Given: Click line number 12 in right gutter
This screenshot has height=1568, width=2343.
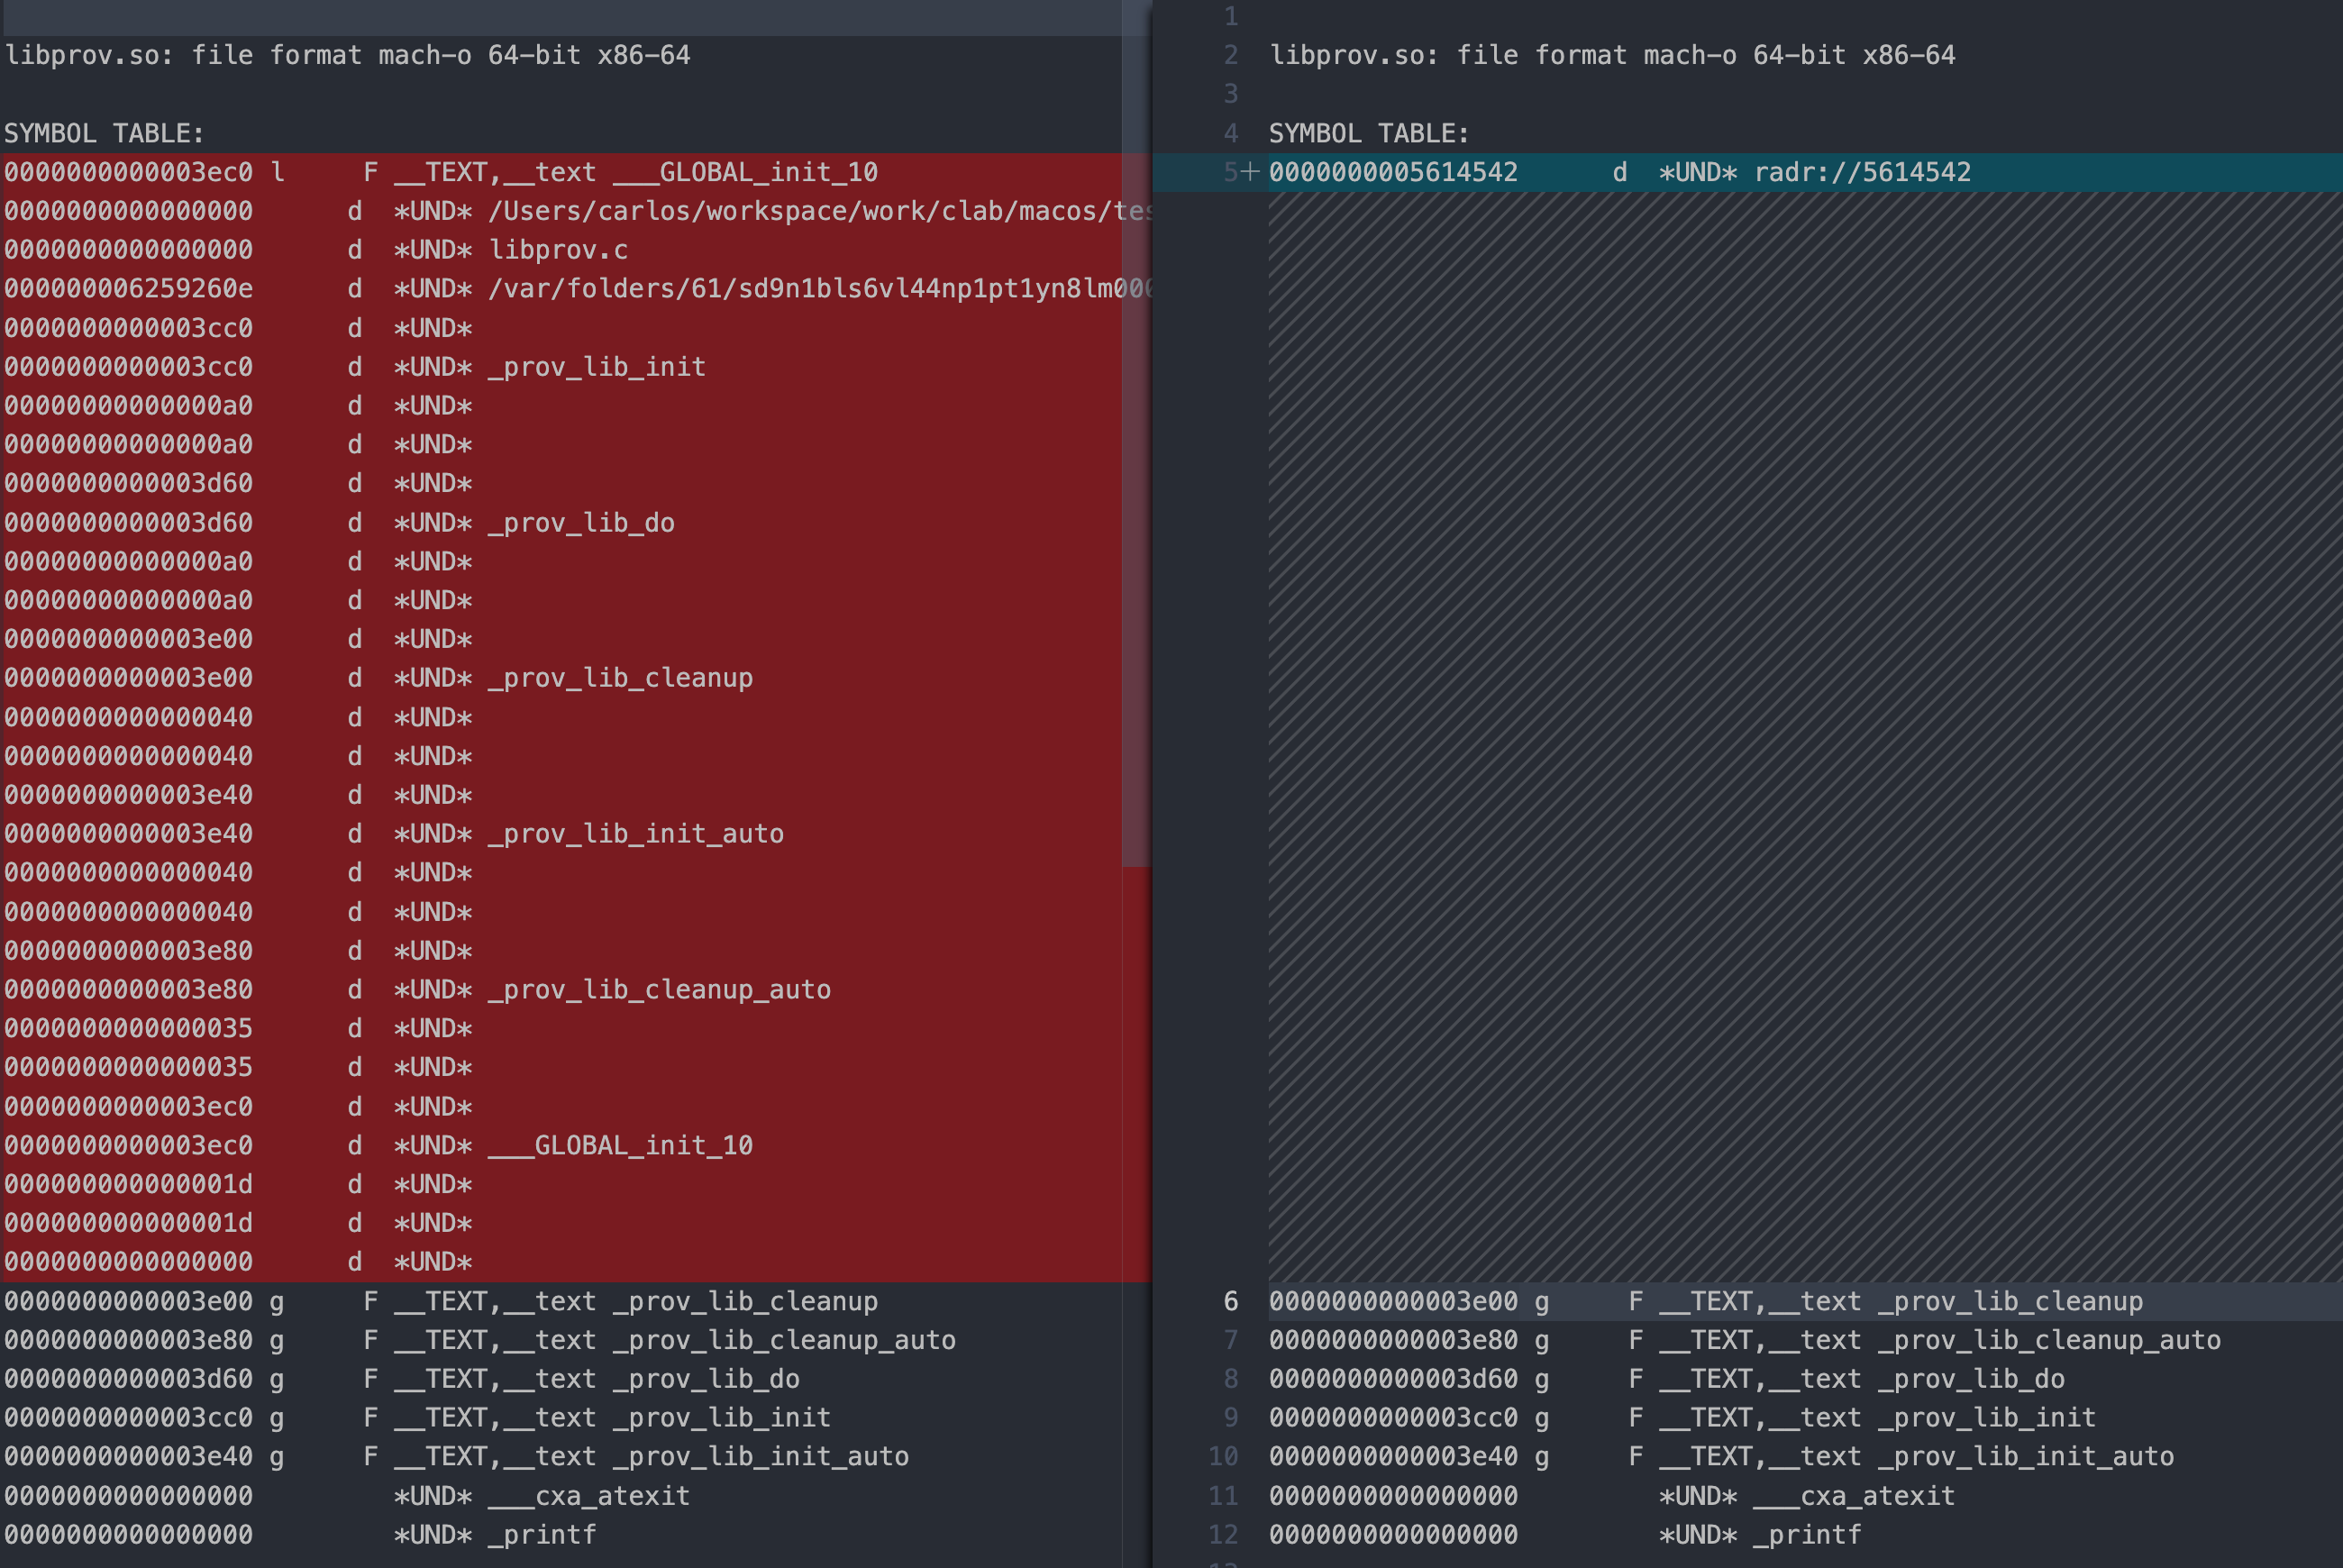Looking at the screenshot, I should click(1223, 1534).
